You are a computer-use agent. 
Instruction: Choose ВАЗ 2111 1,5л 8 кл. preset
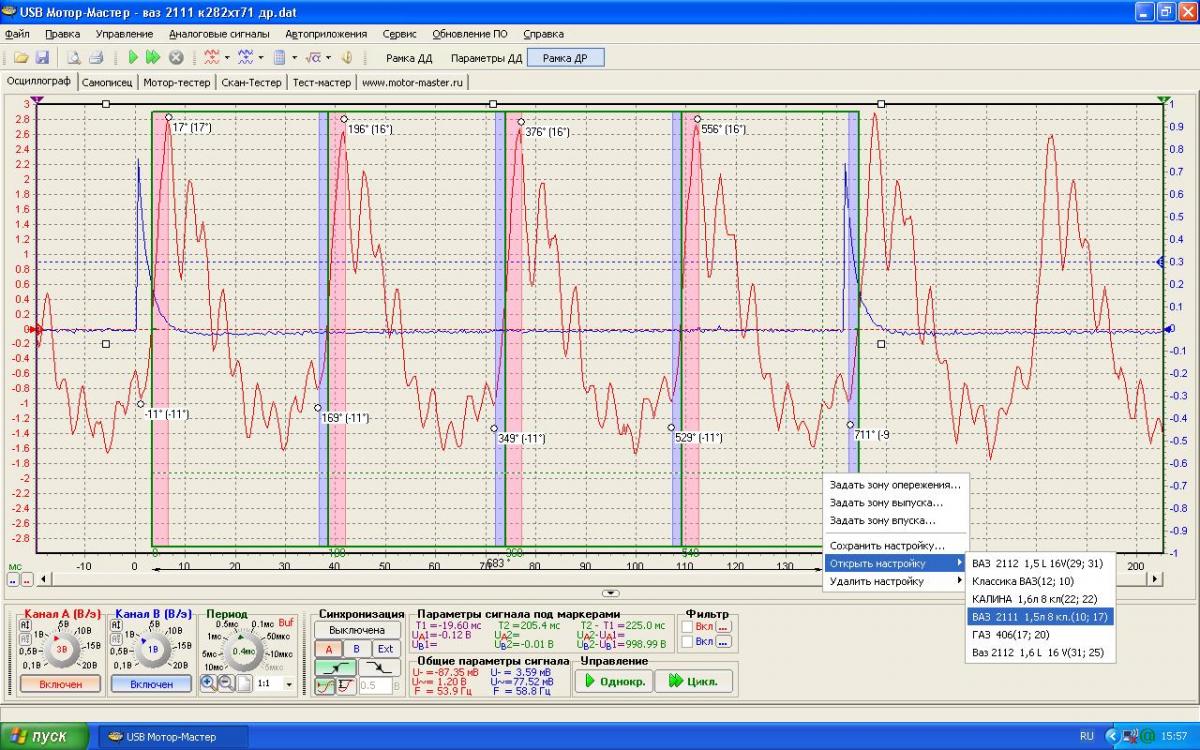click(1039, 616)
